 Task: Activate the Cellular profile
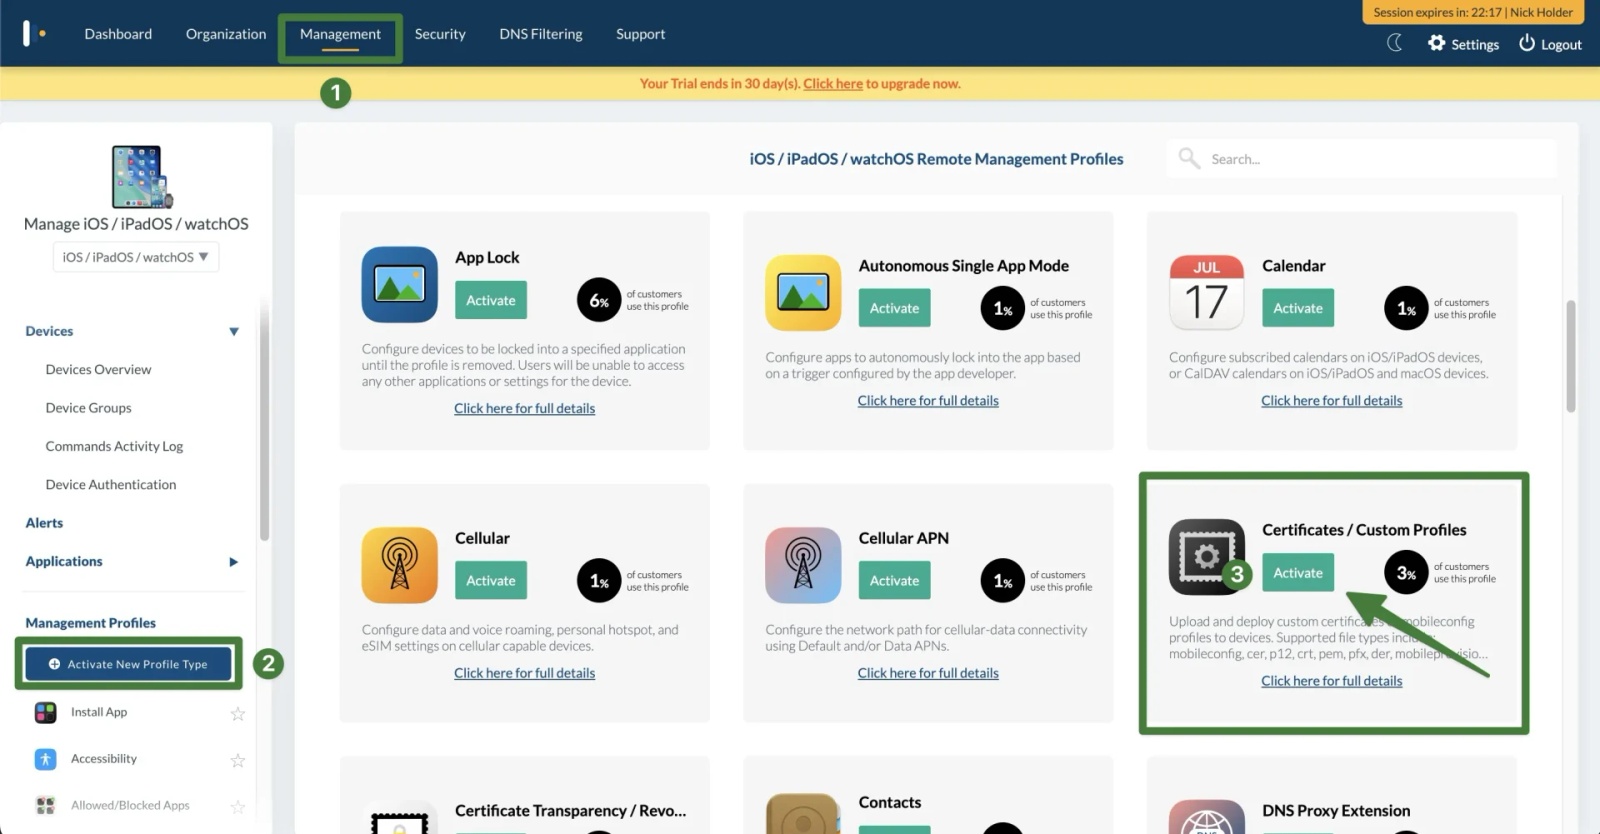point(491,580)
